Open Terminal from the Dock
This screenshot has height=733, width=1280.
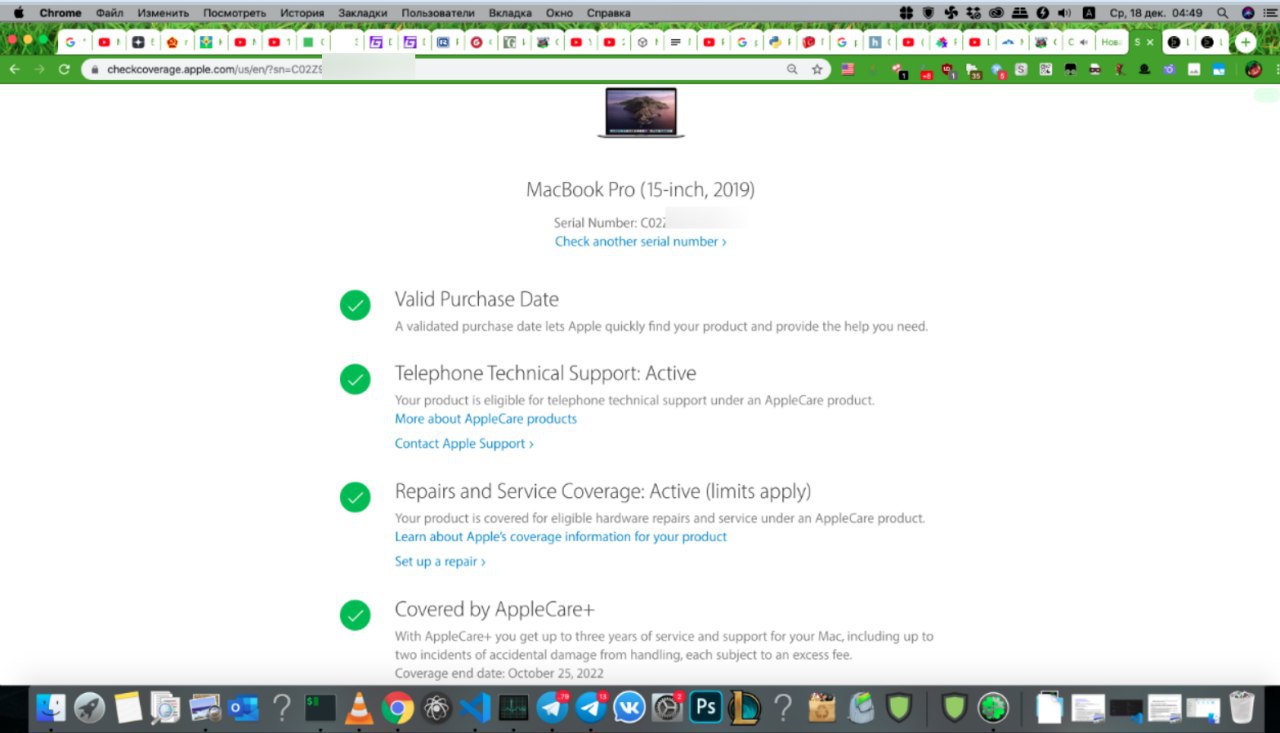point(320,708)
